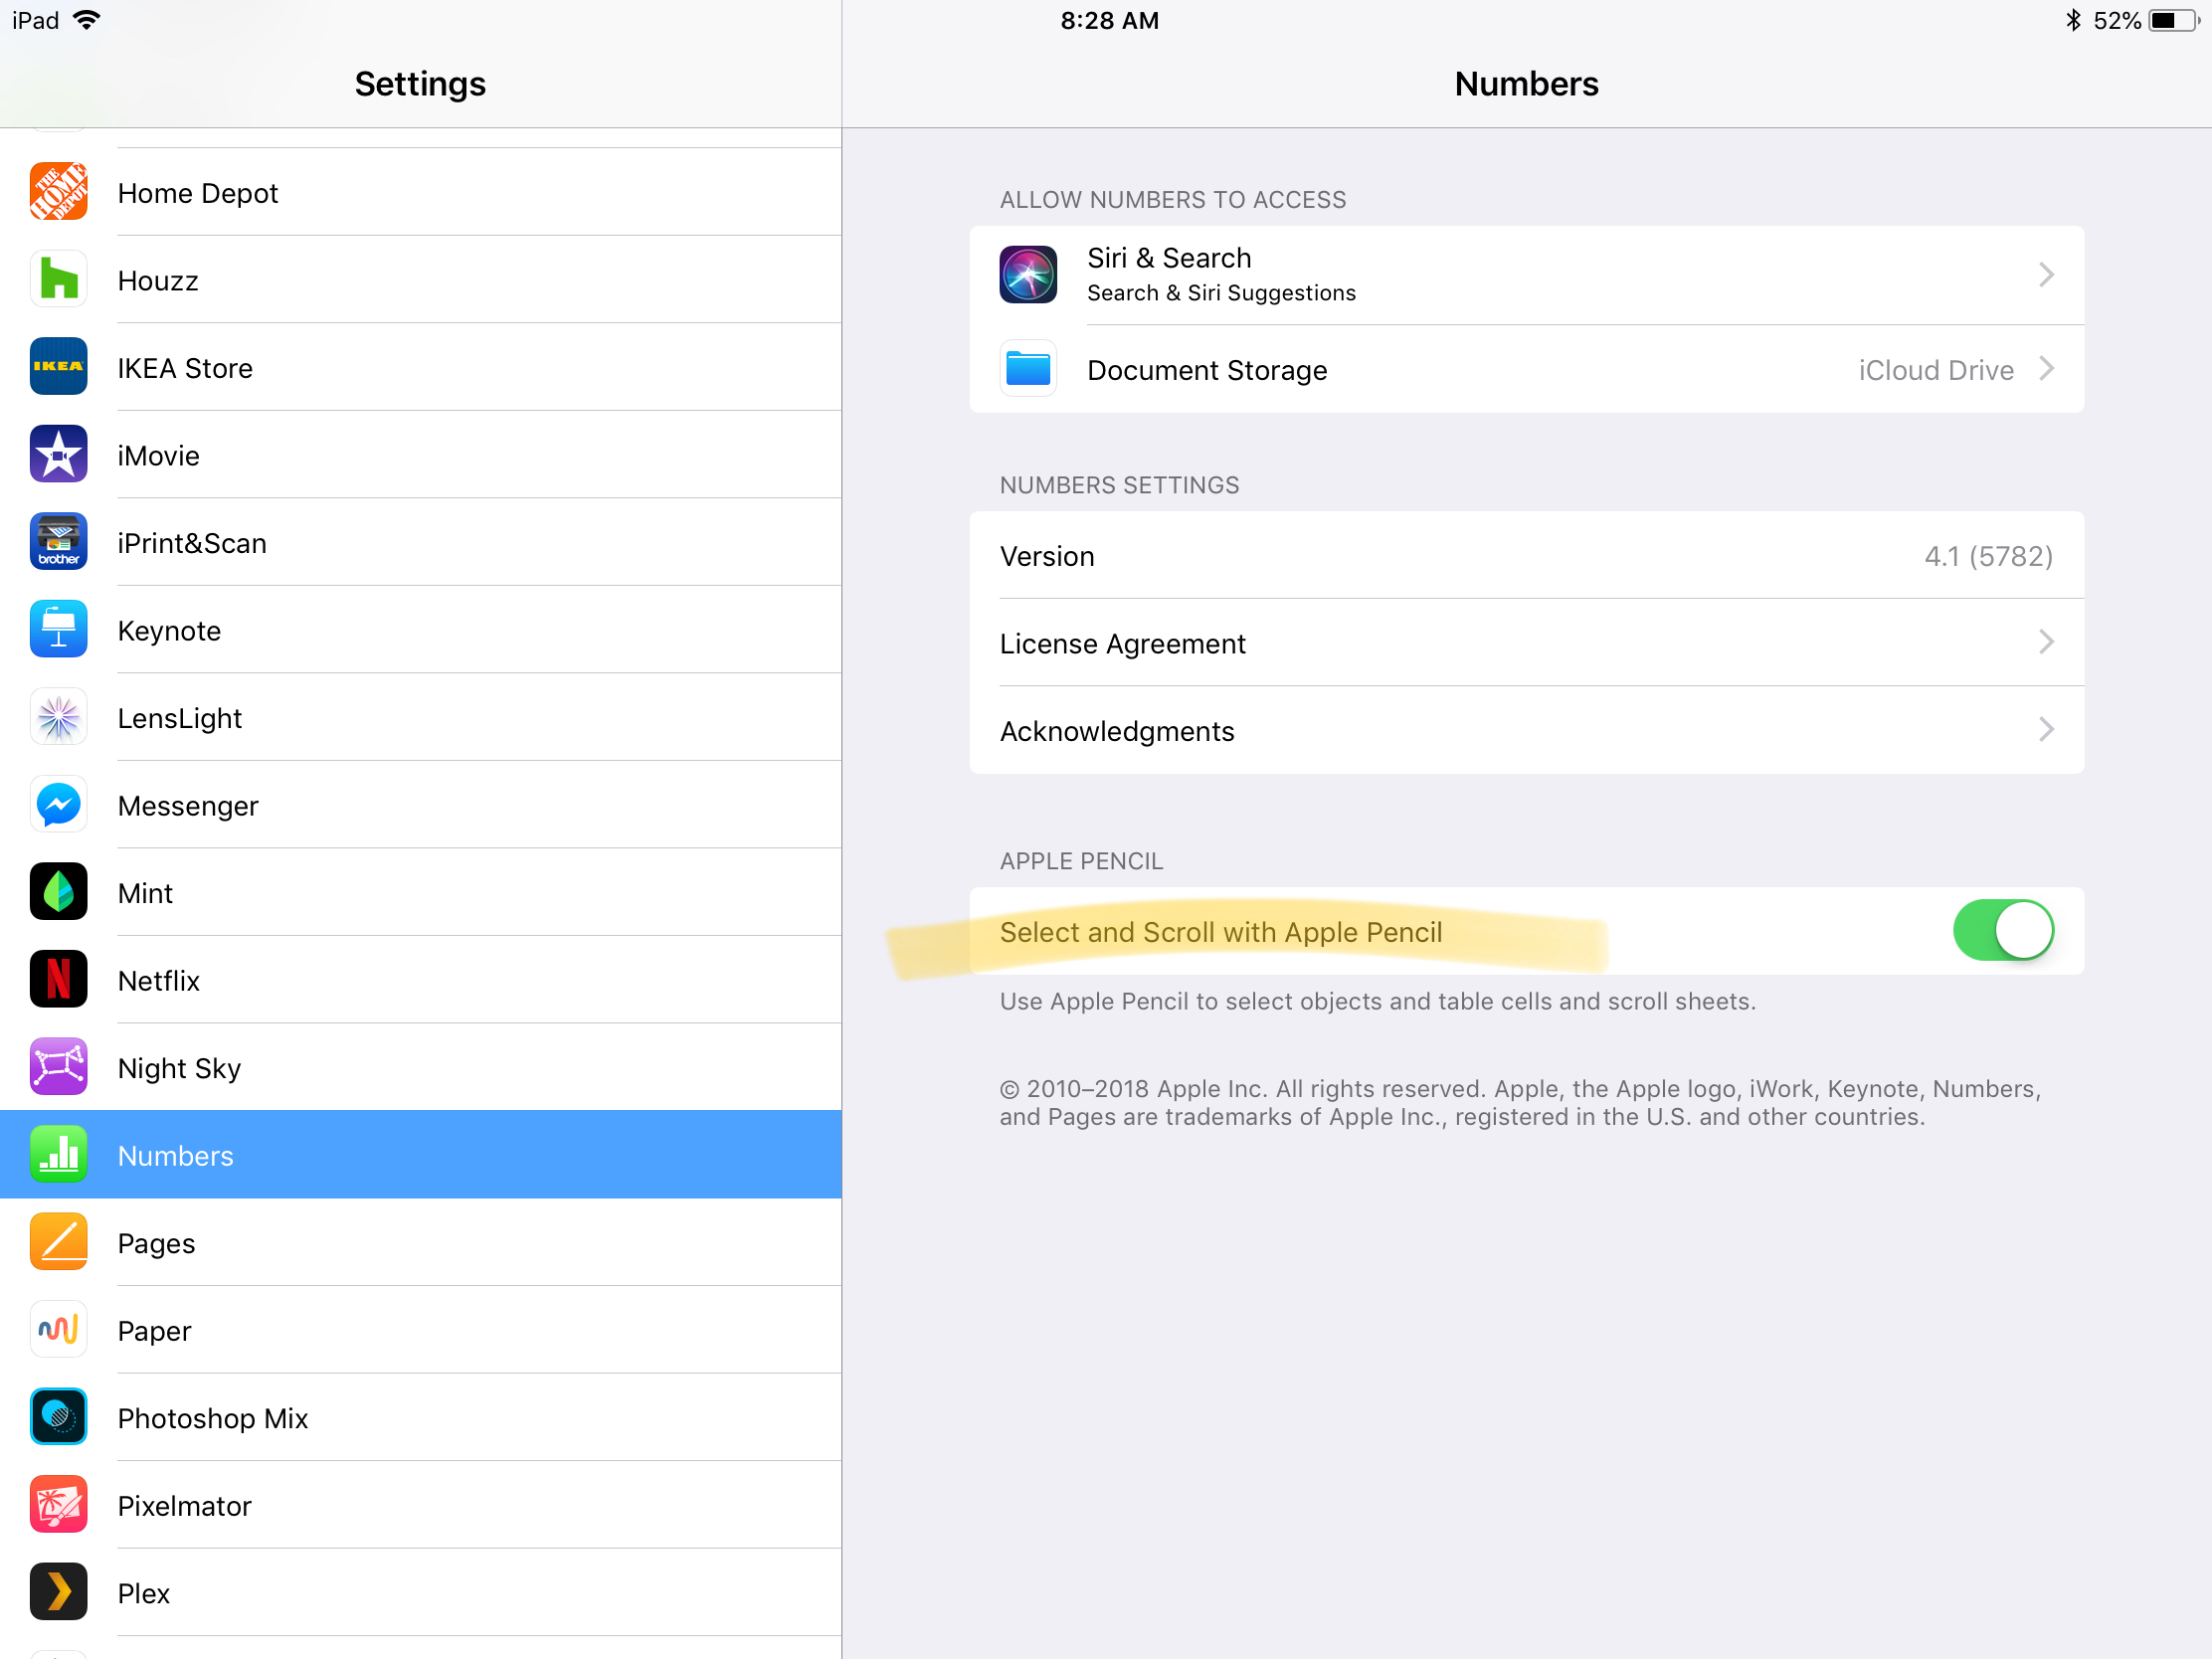Tap the iCloud Drive value
Screen dimensions: 2212x1659
[1935, 369]
